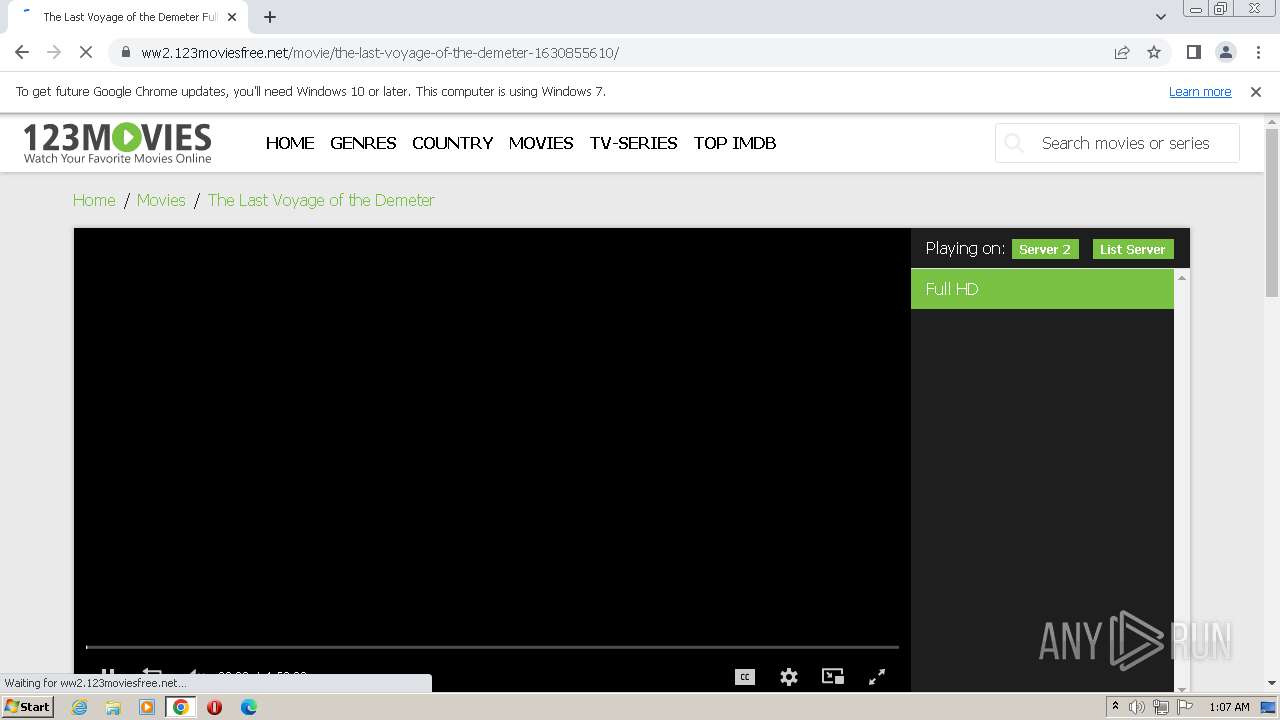
Task: Open Windows Media Player from the taskbar
Action: (147, 707)
